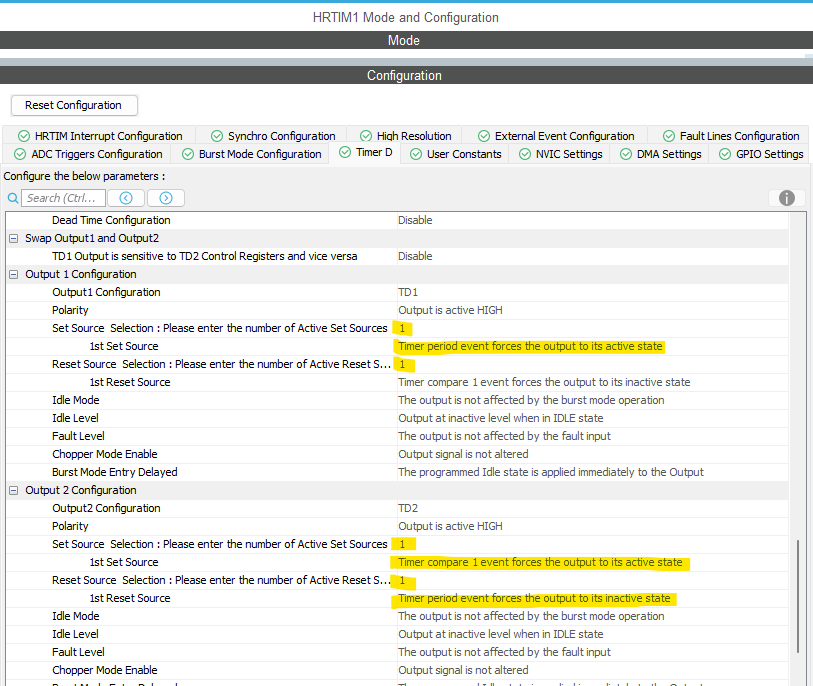
Task: Open the DMA Settings tab
Action: pyautogui.click(x=661, y=154)
